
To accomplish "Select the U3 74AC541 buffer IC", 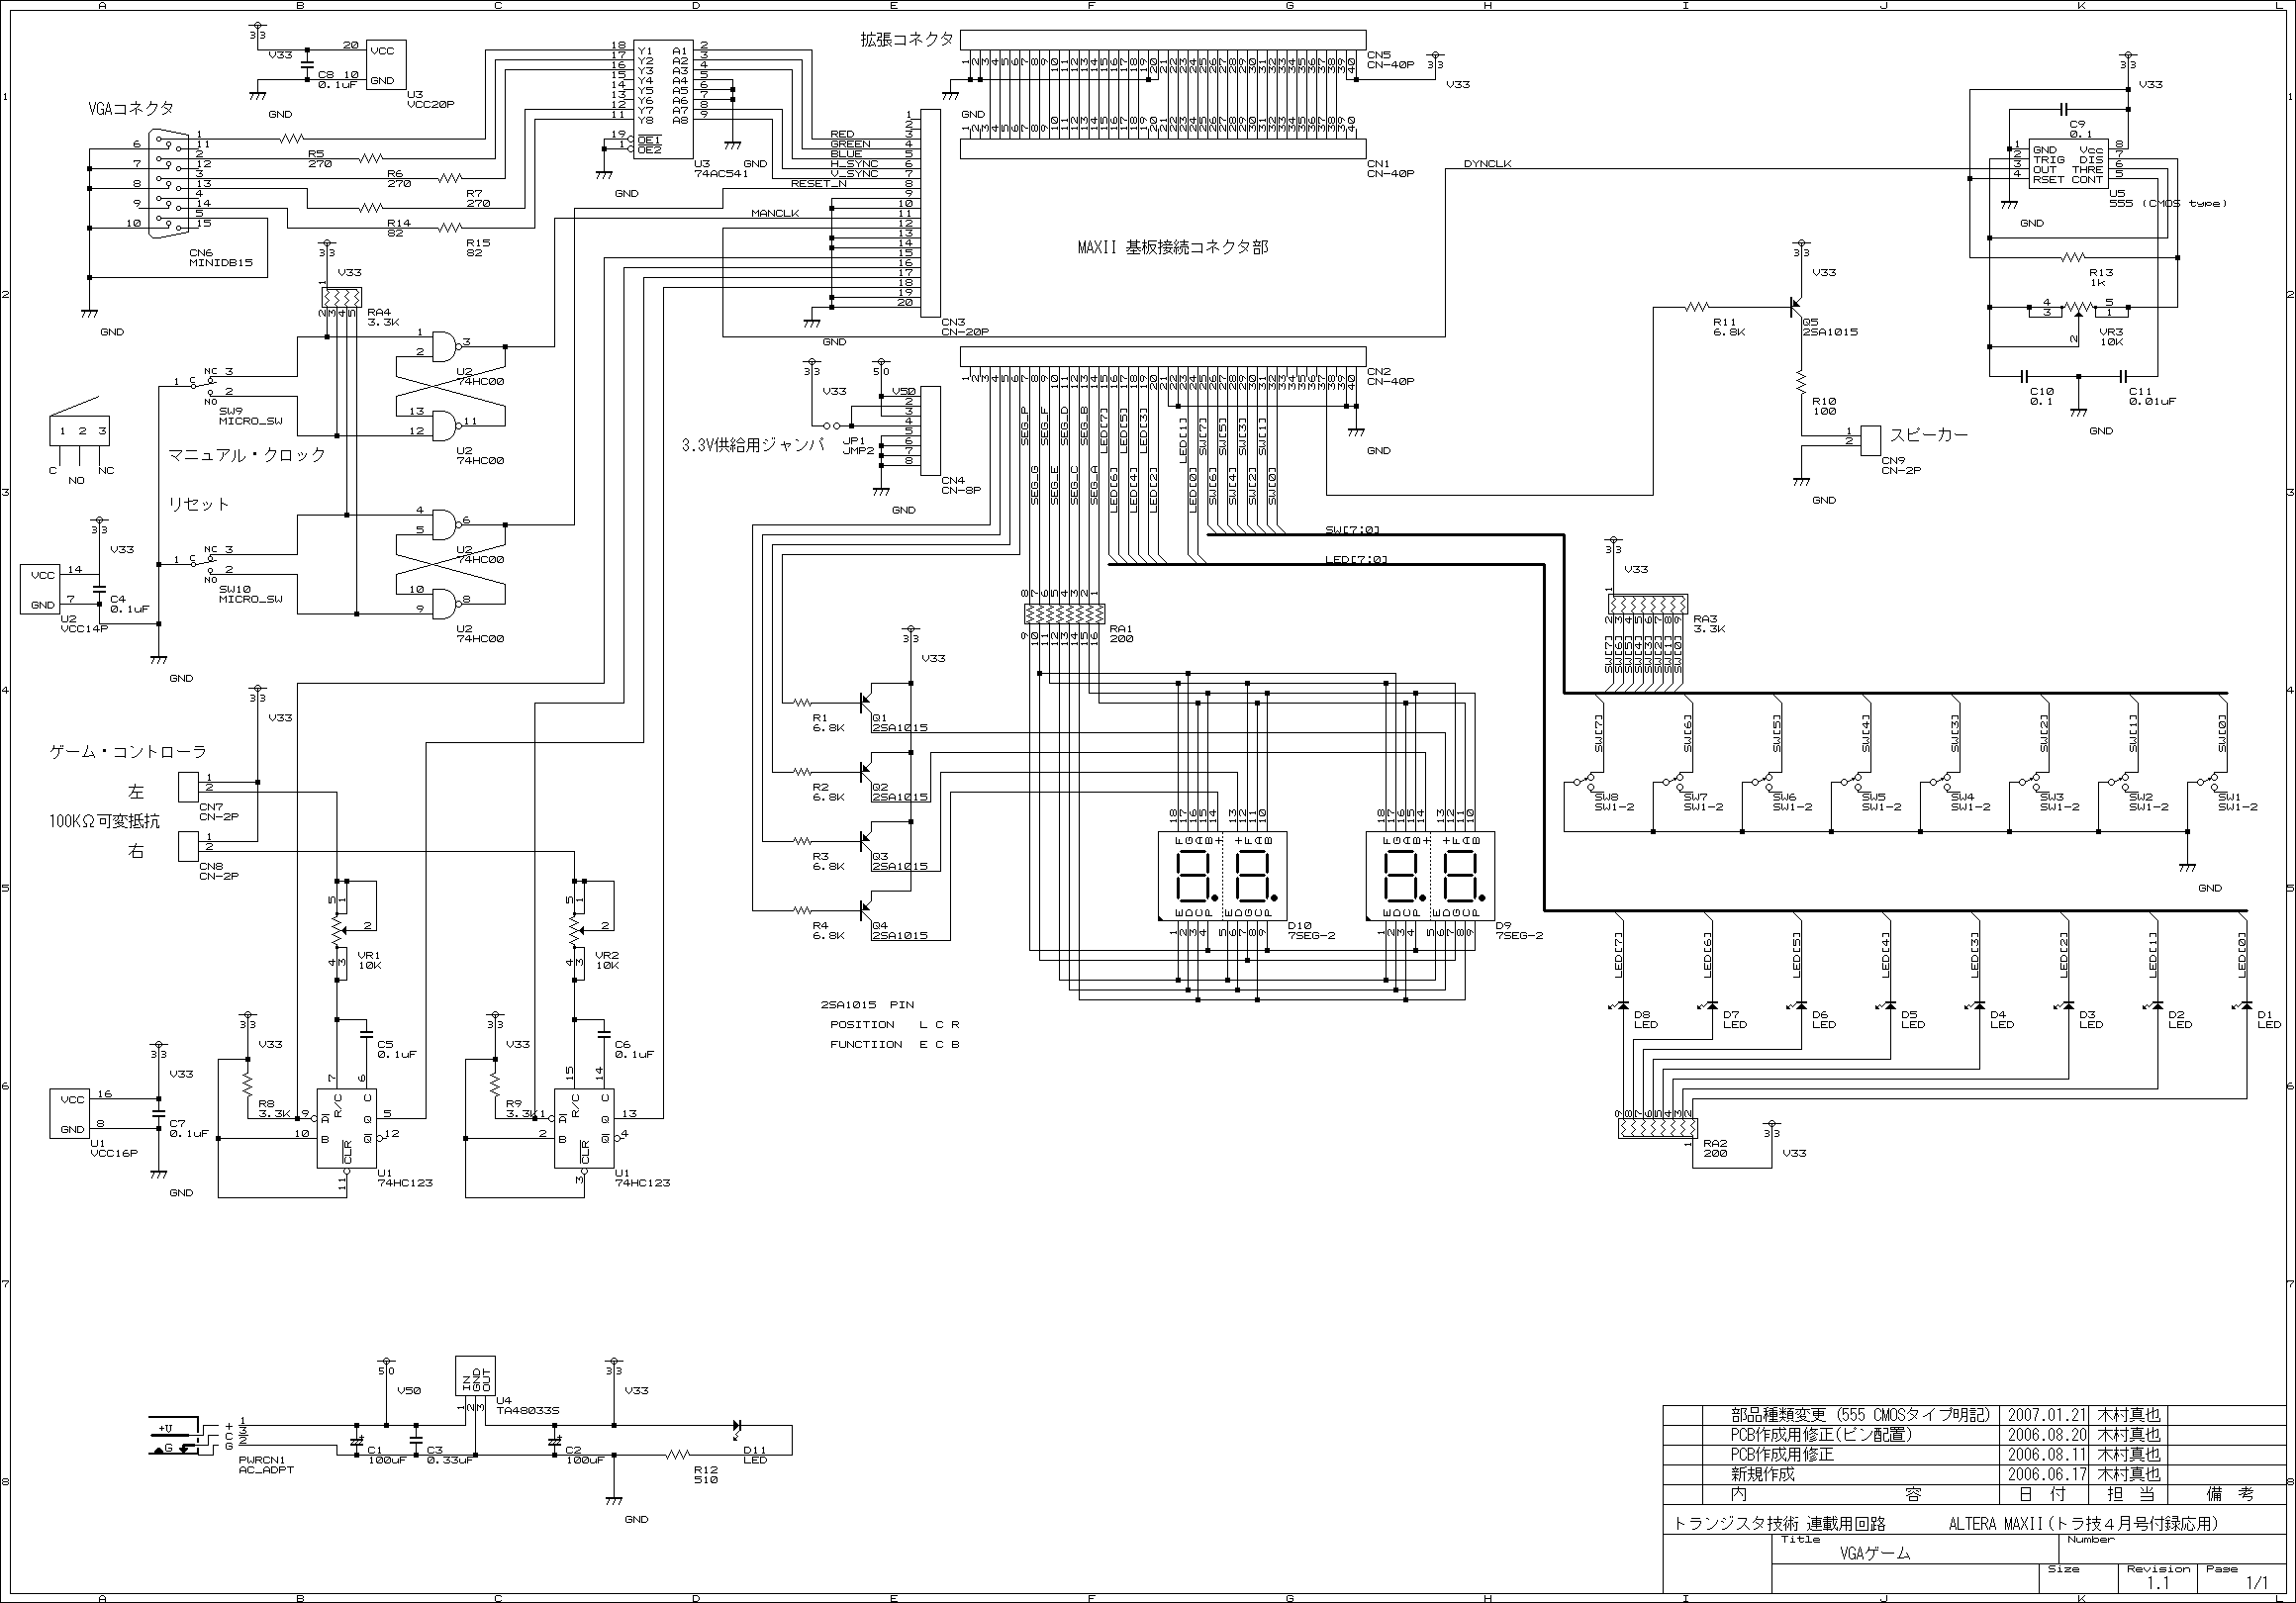I will click(x=663, y=98).
